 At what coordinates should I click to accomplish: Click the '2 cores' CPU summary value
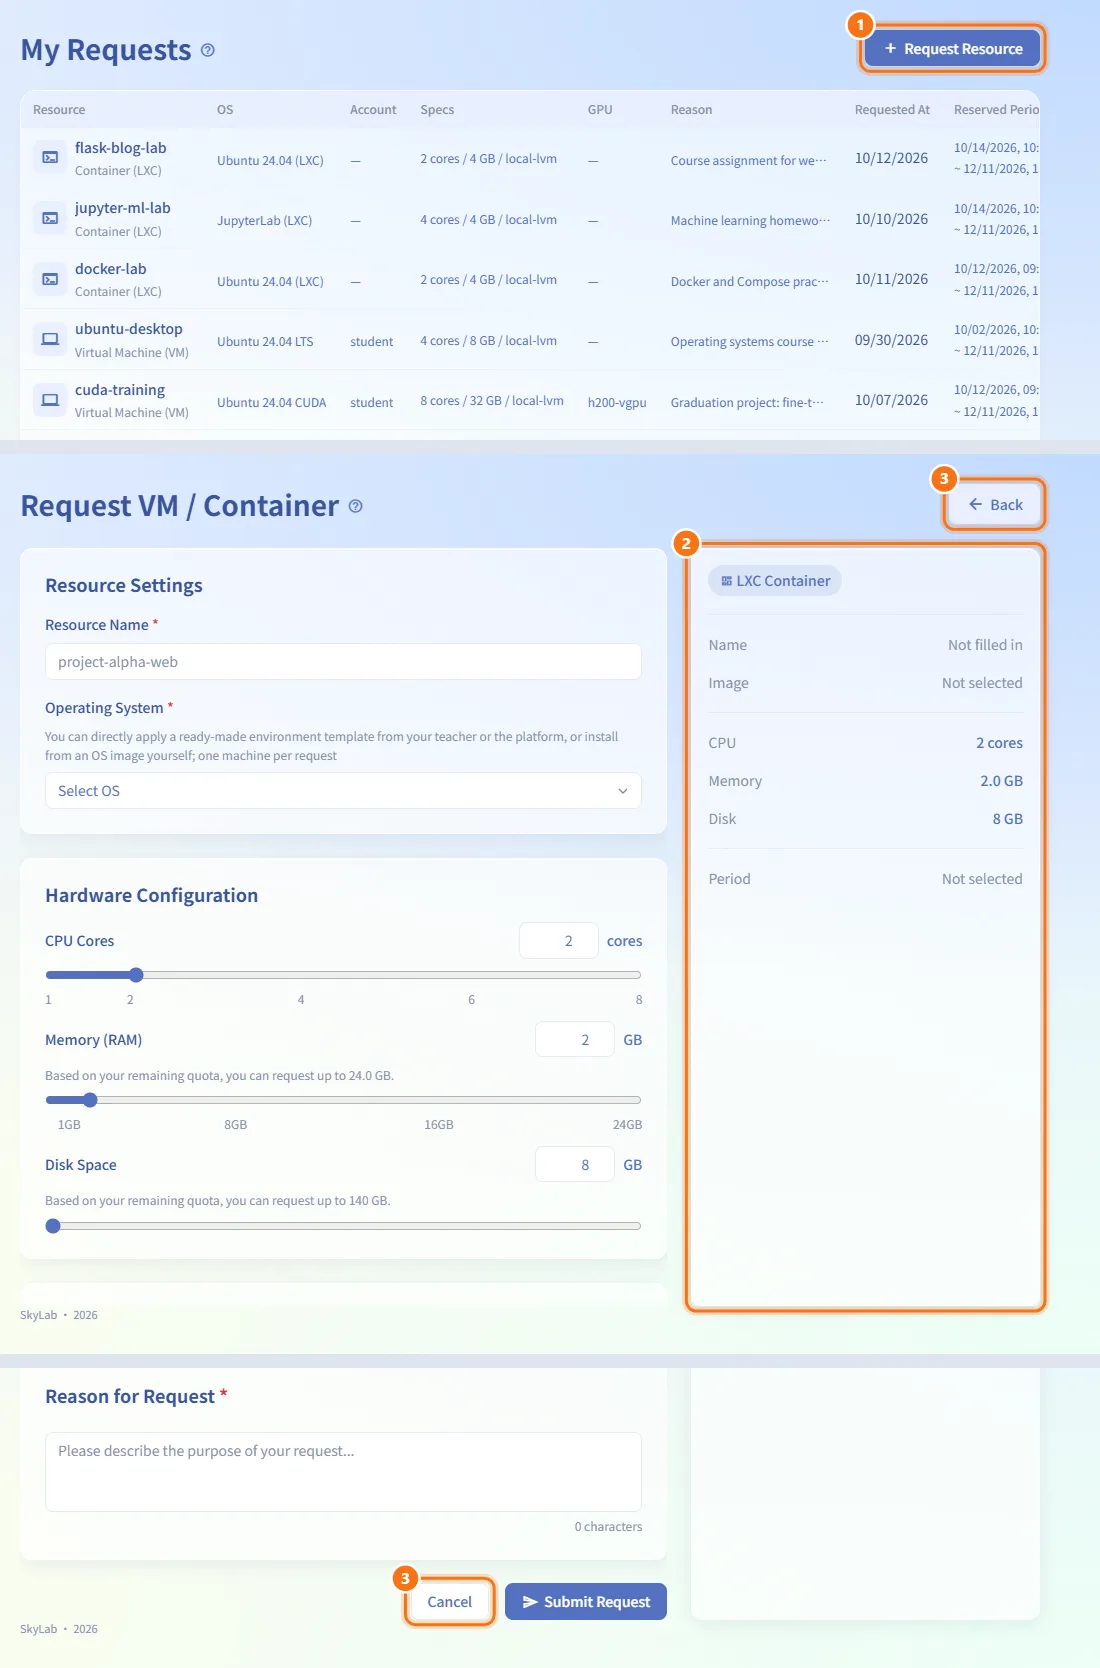point(999,743)
